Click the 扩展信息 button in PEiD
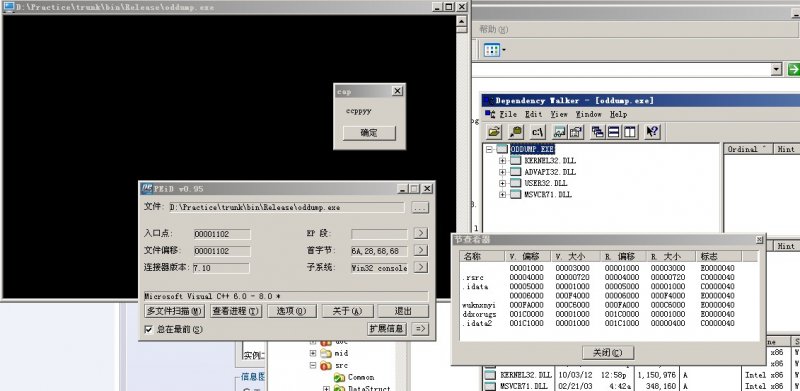 tap(387, 329)
